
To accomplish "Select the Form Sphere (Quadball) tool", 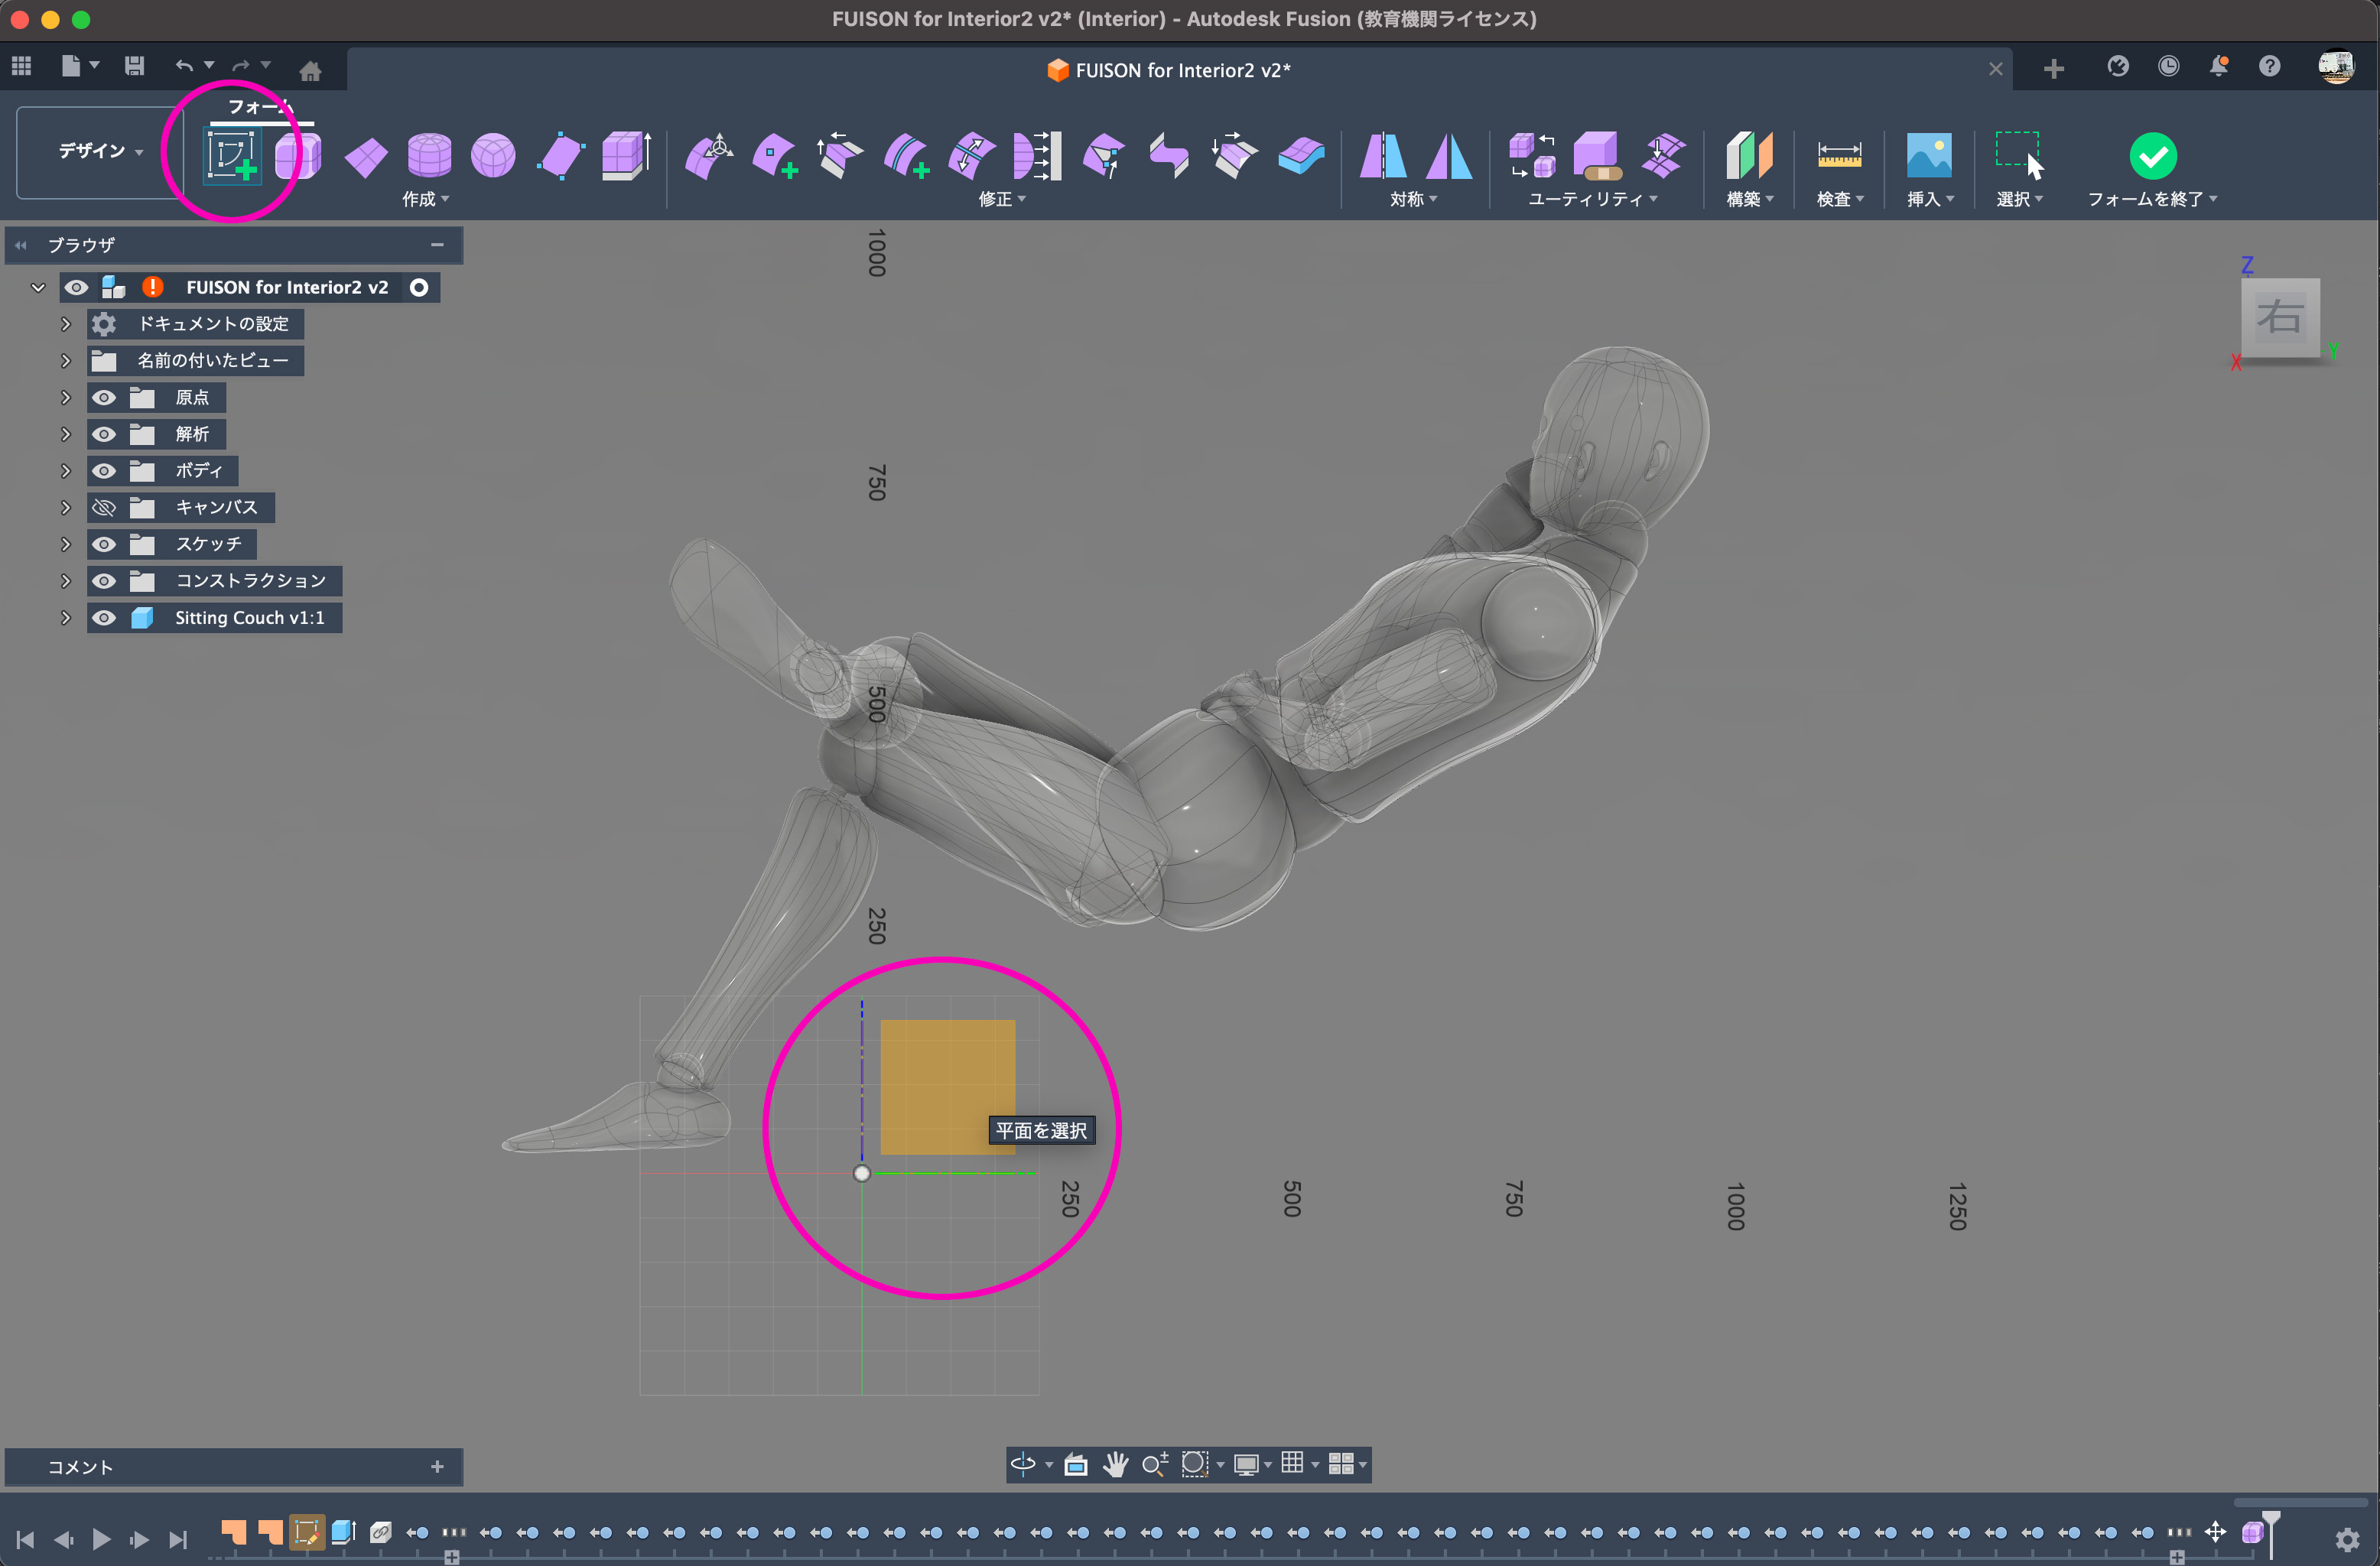I will (493, 155).
